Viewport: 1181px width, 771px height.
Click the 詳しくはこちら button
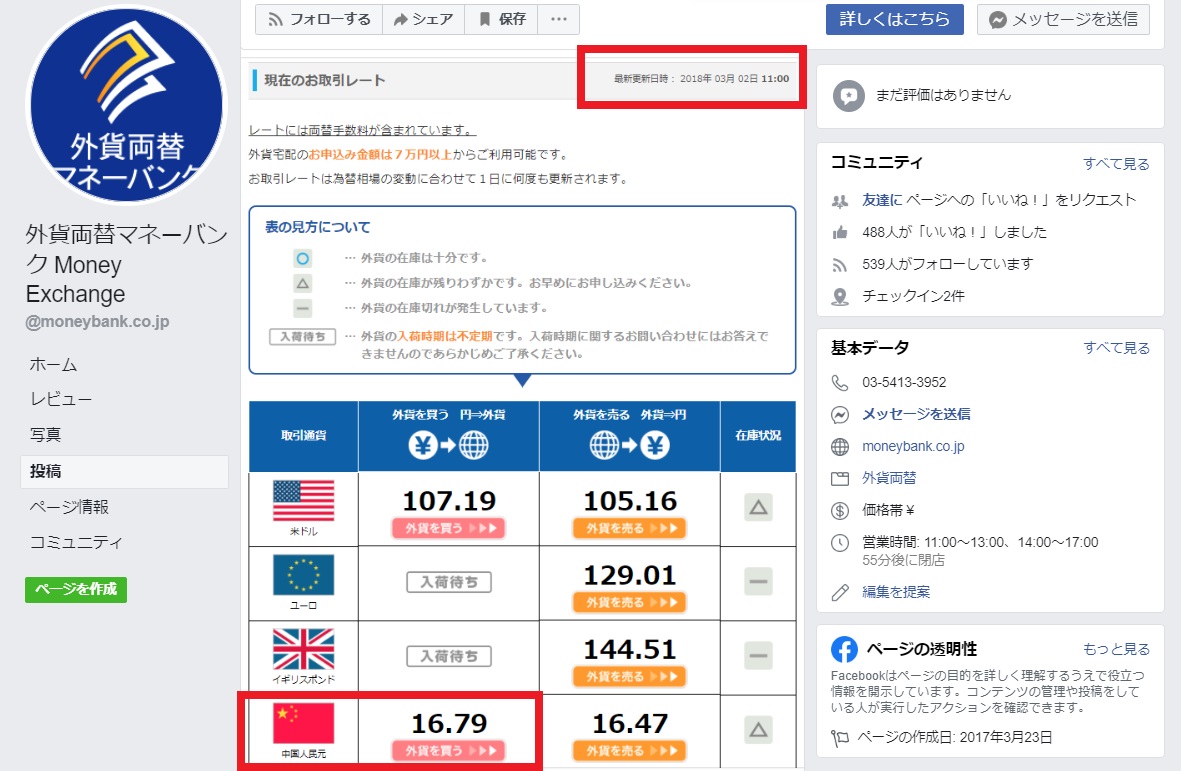coord(895,20)
